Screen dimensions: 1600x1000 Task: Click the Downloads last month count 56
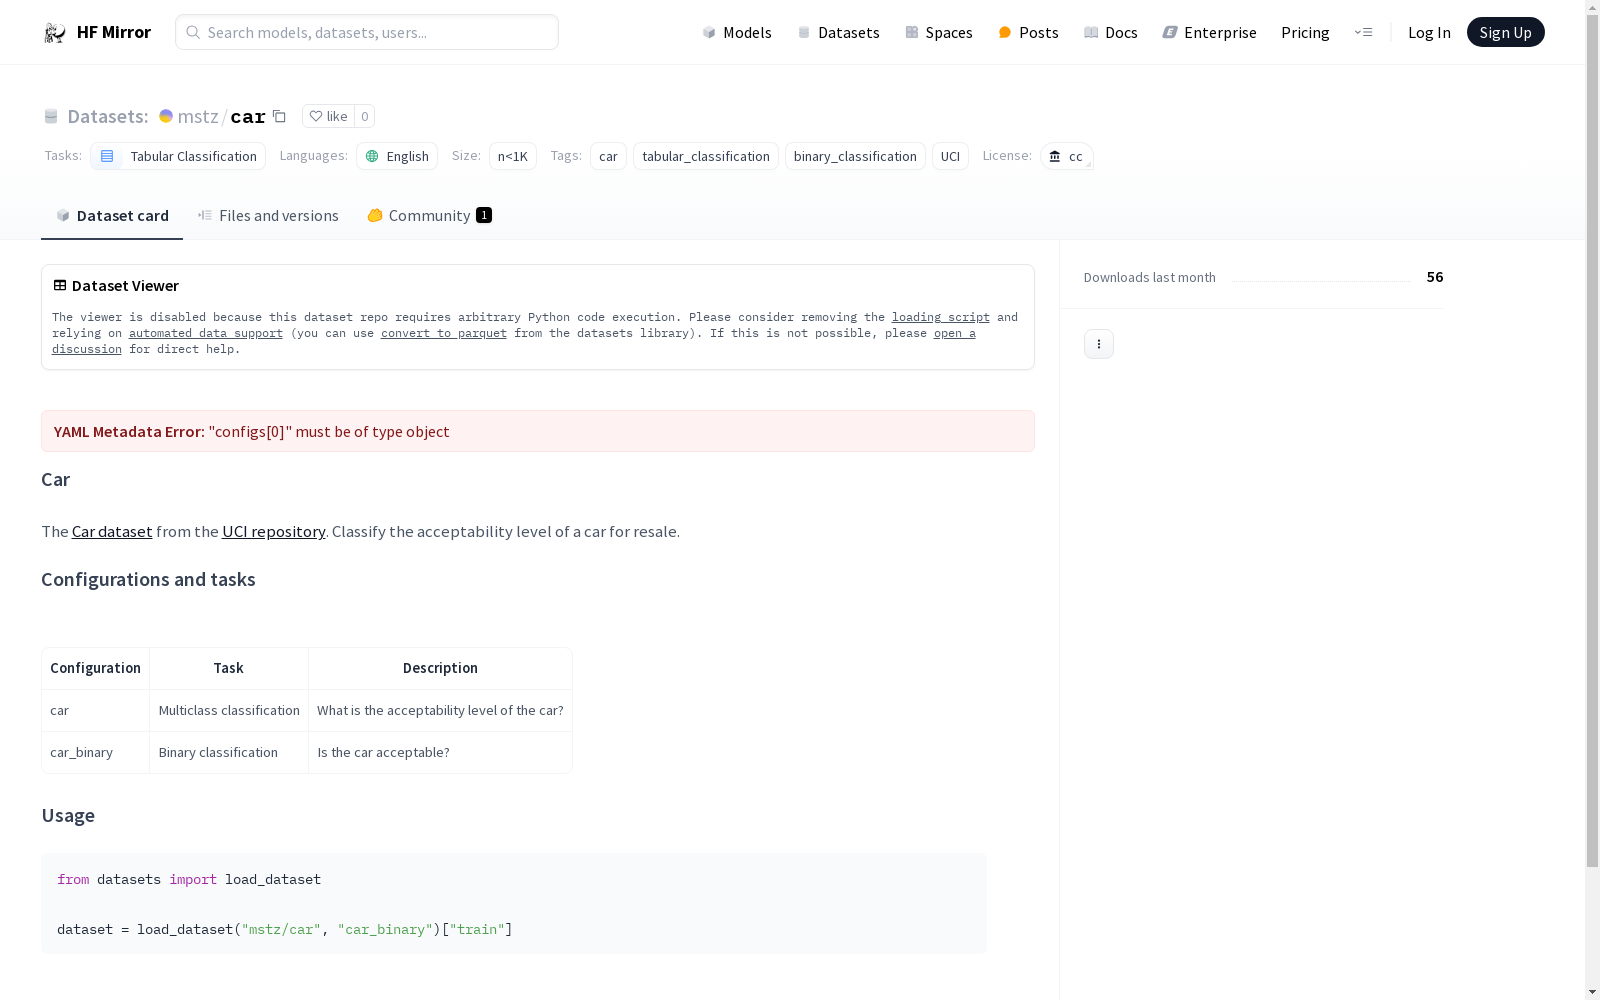coord(1435,277)
